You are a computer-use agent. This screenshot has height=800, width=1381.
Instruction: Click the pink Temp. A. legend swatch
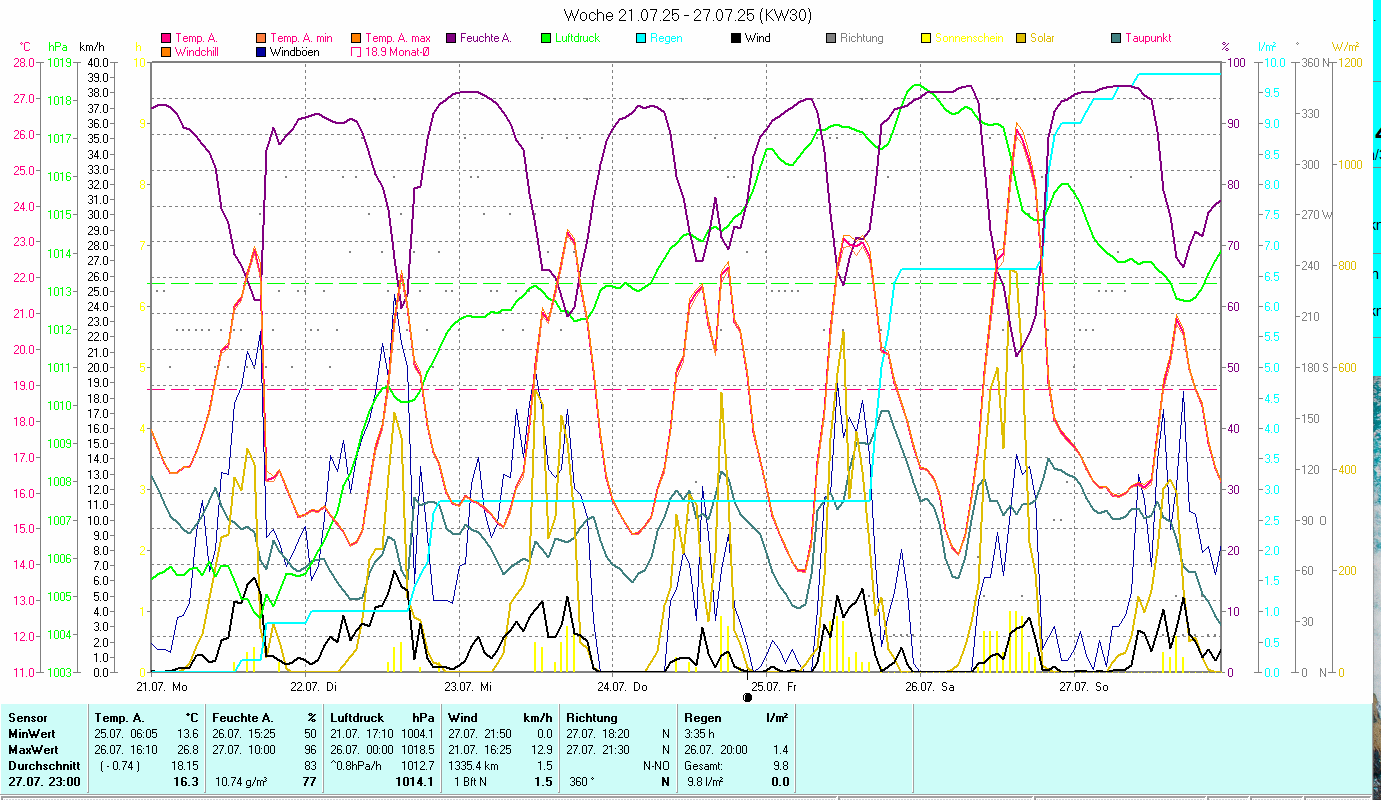click(166, 39)
